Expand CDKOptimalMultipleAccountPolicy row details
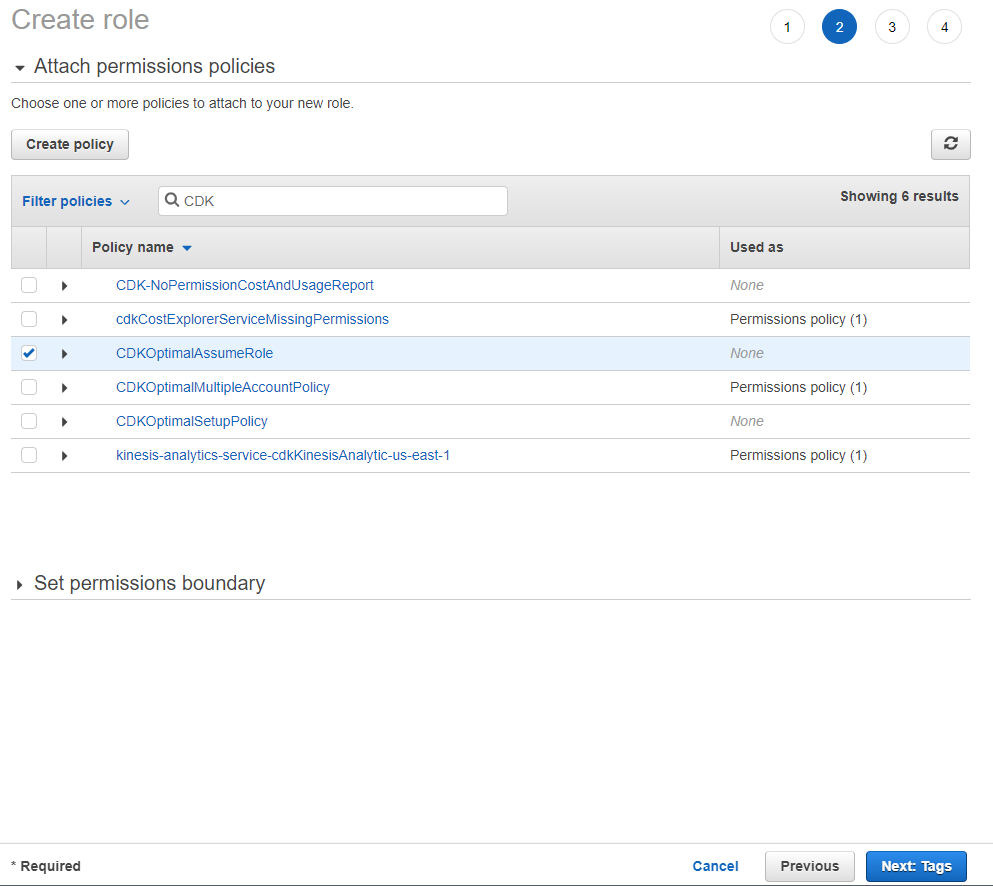The image size is (993, 886). tap(64, 388)
